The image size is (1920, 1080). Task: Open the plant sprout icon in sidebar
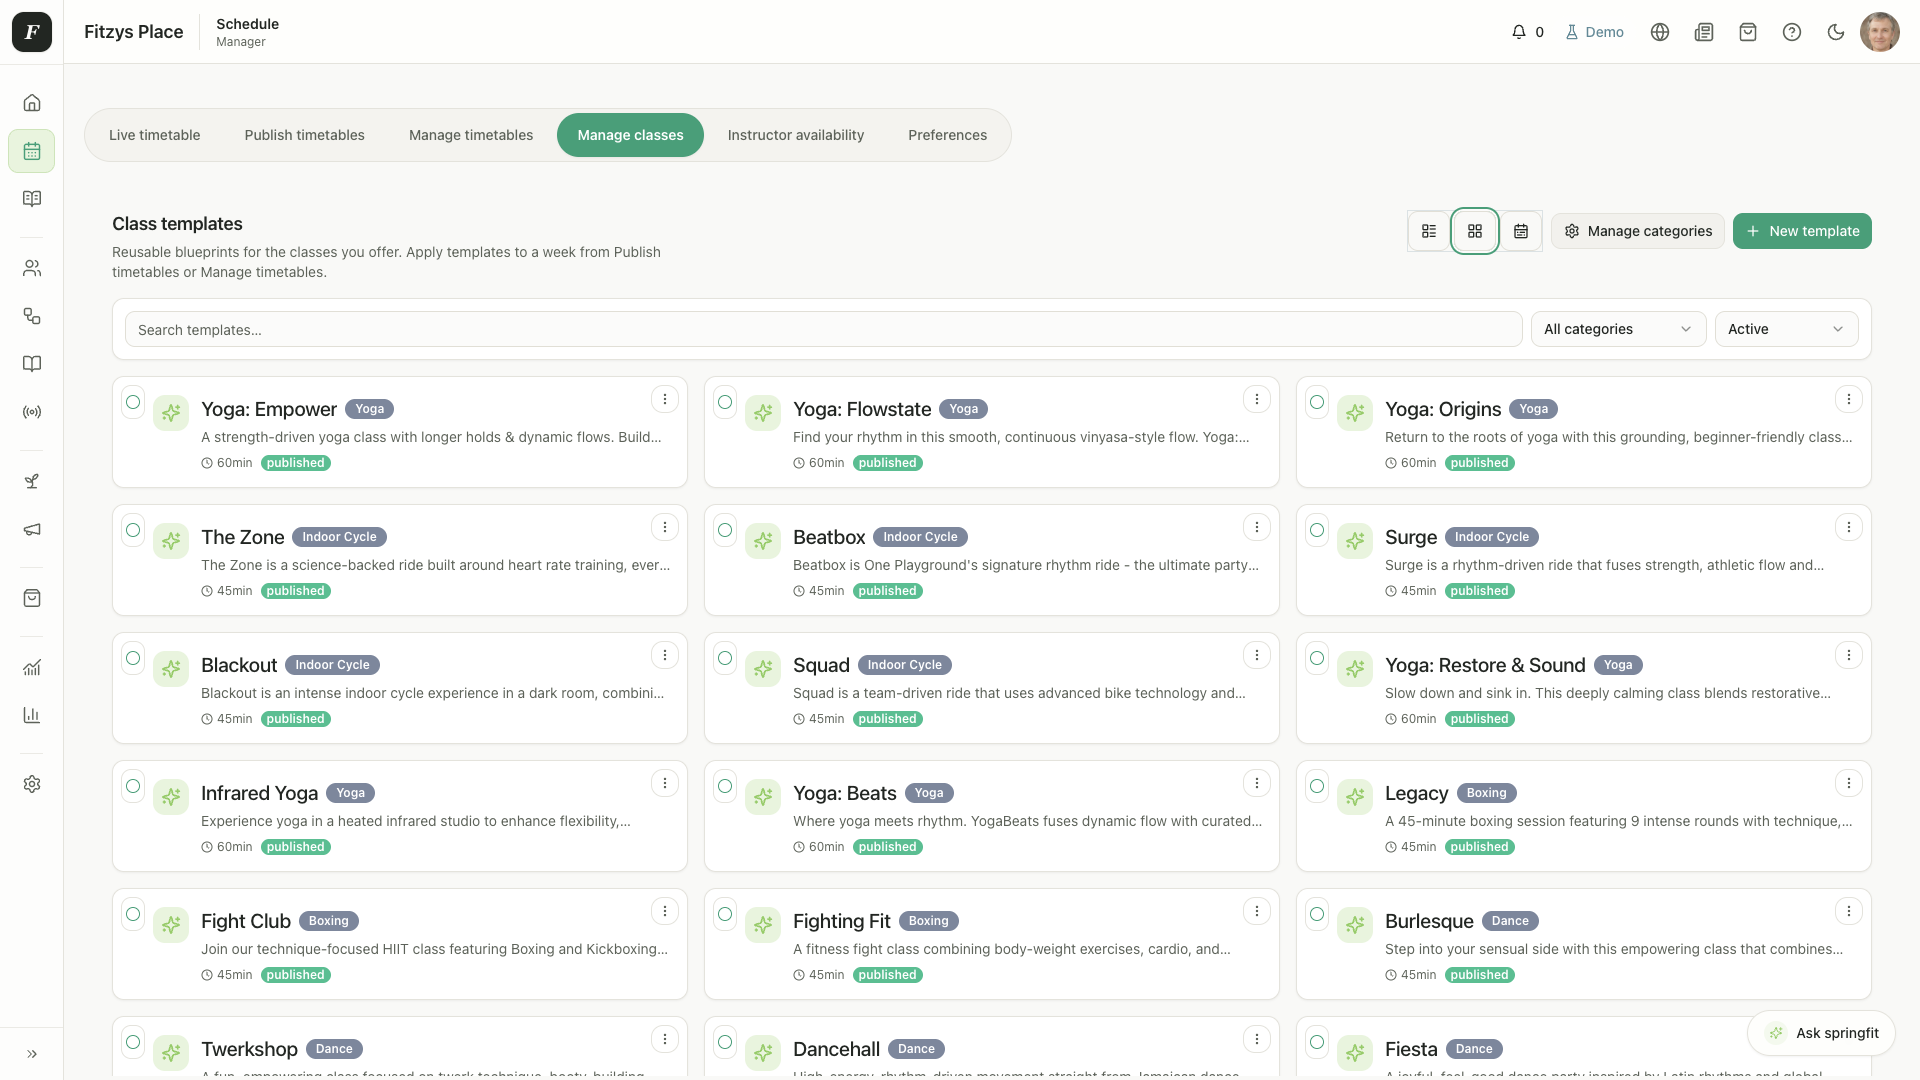pos(32,481)
